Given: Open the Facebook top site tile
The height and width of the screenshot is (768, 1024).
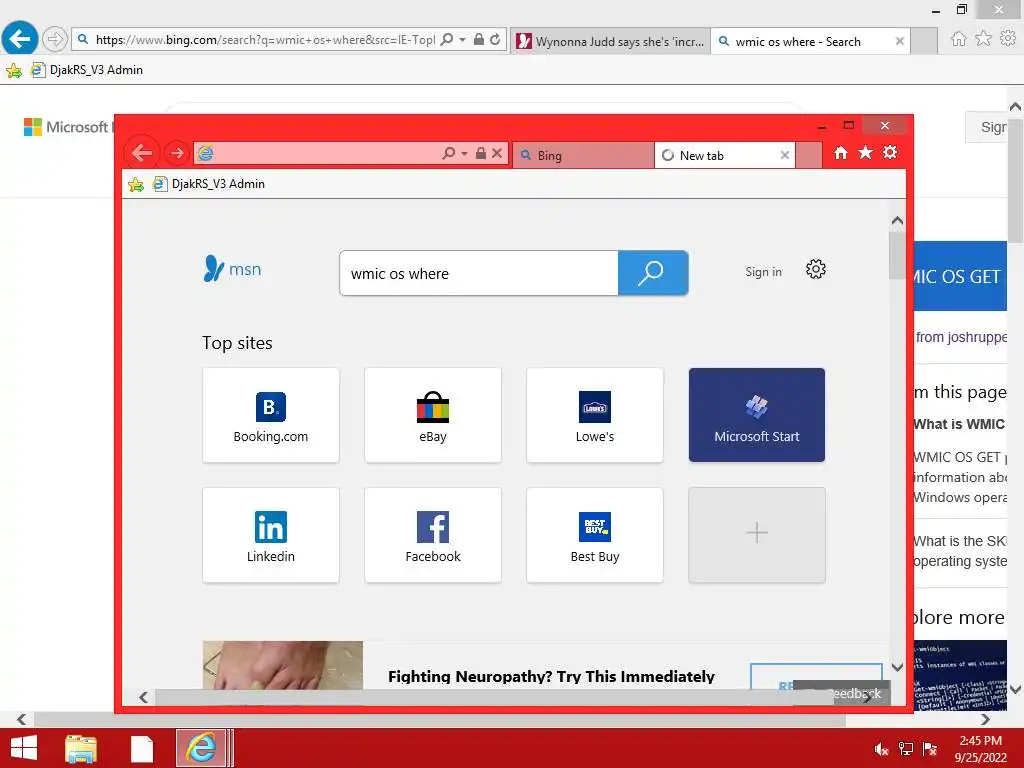Looking at the screenshot, I should pyautogui.click(x=433, y=535).
